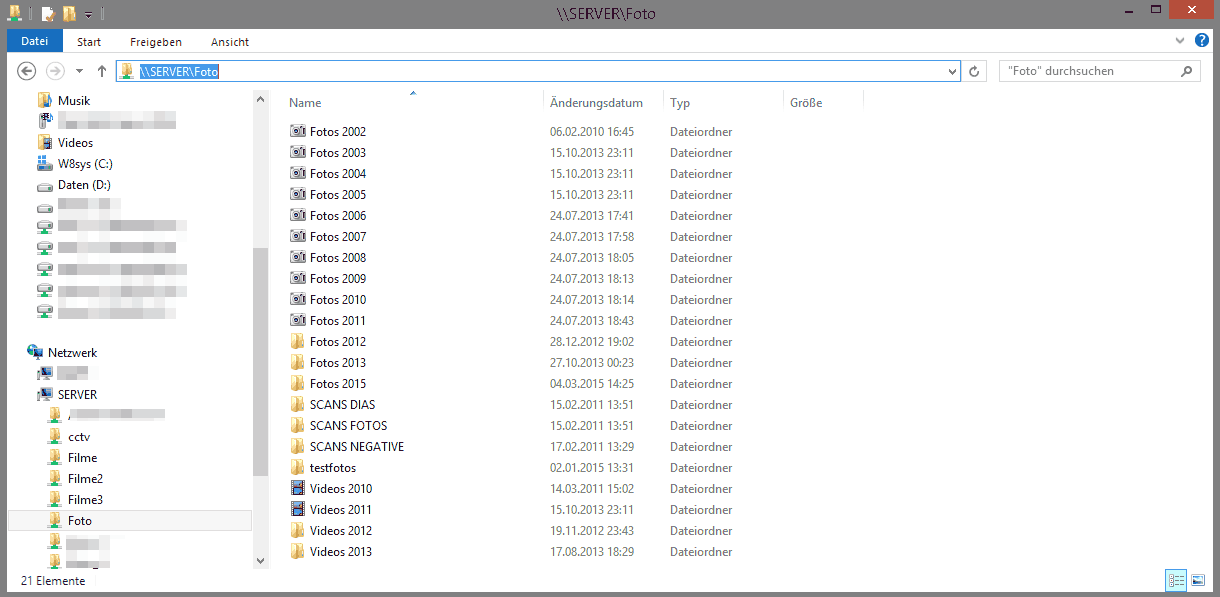This screenshot has height=597, width=1220.
Task: Open Videos library in navigation pane
Action: pyautogui.click(x=75, y=142)
